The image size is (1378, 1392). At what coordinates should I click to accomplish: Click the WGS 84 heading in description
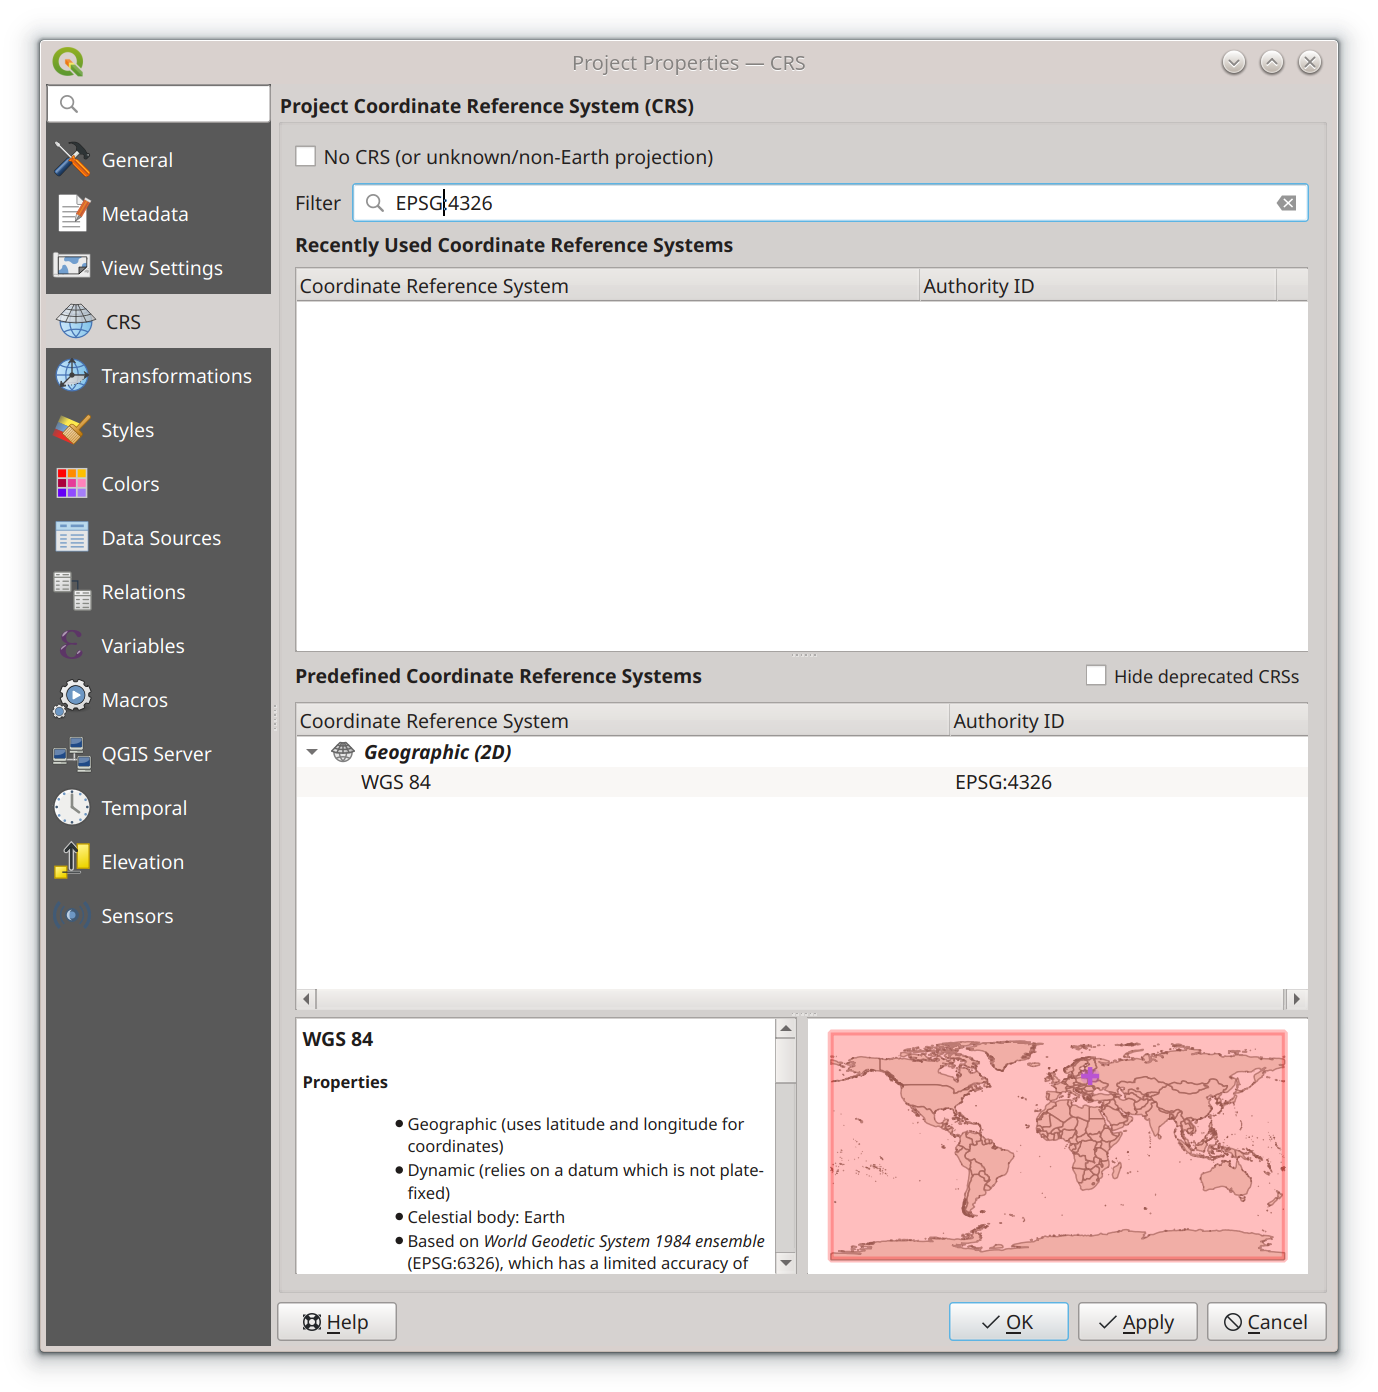338,1039
